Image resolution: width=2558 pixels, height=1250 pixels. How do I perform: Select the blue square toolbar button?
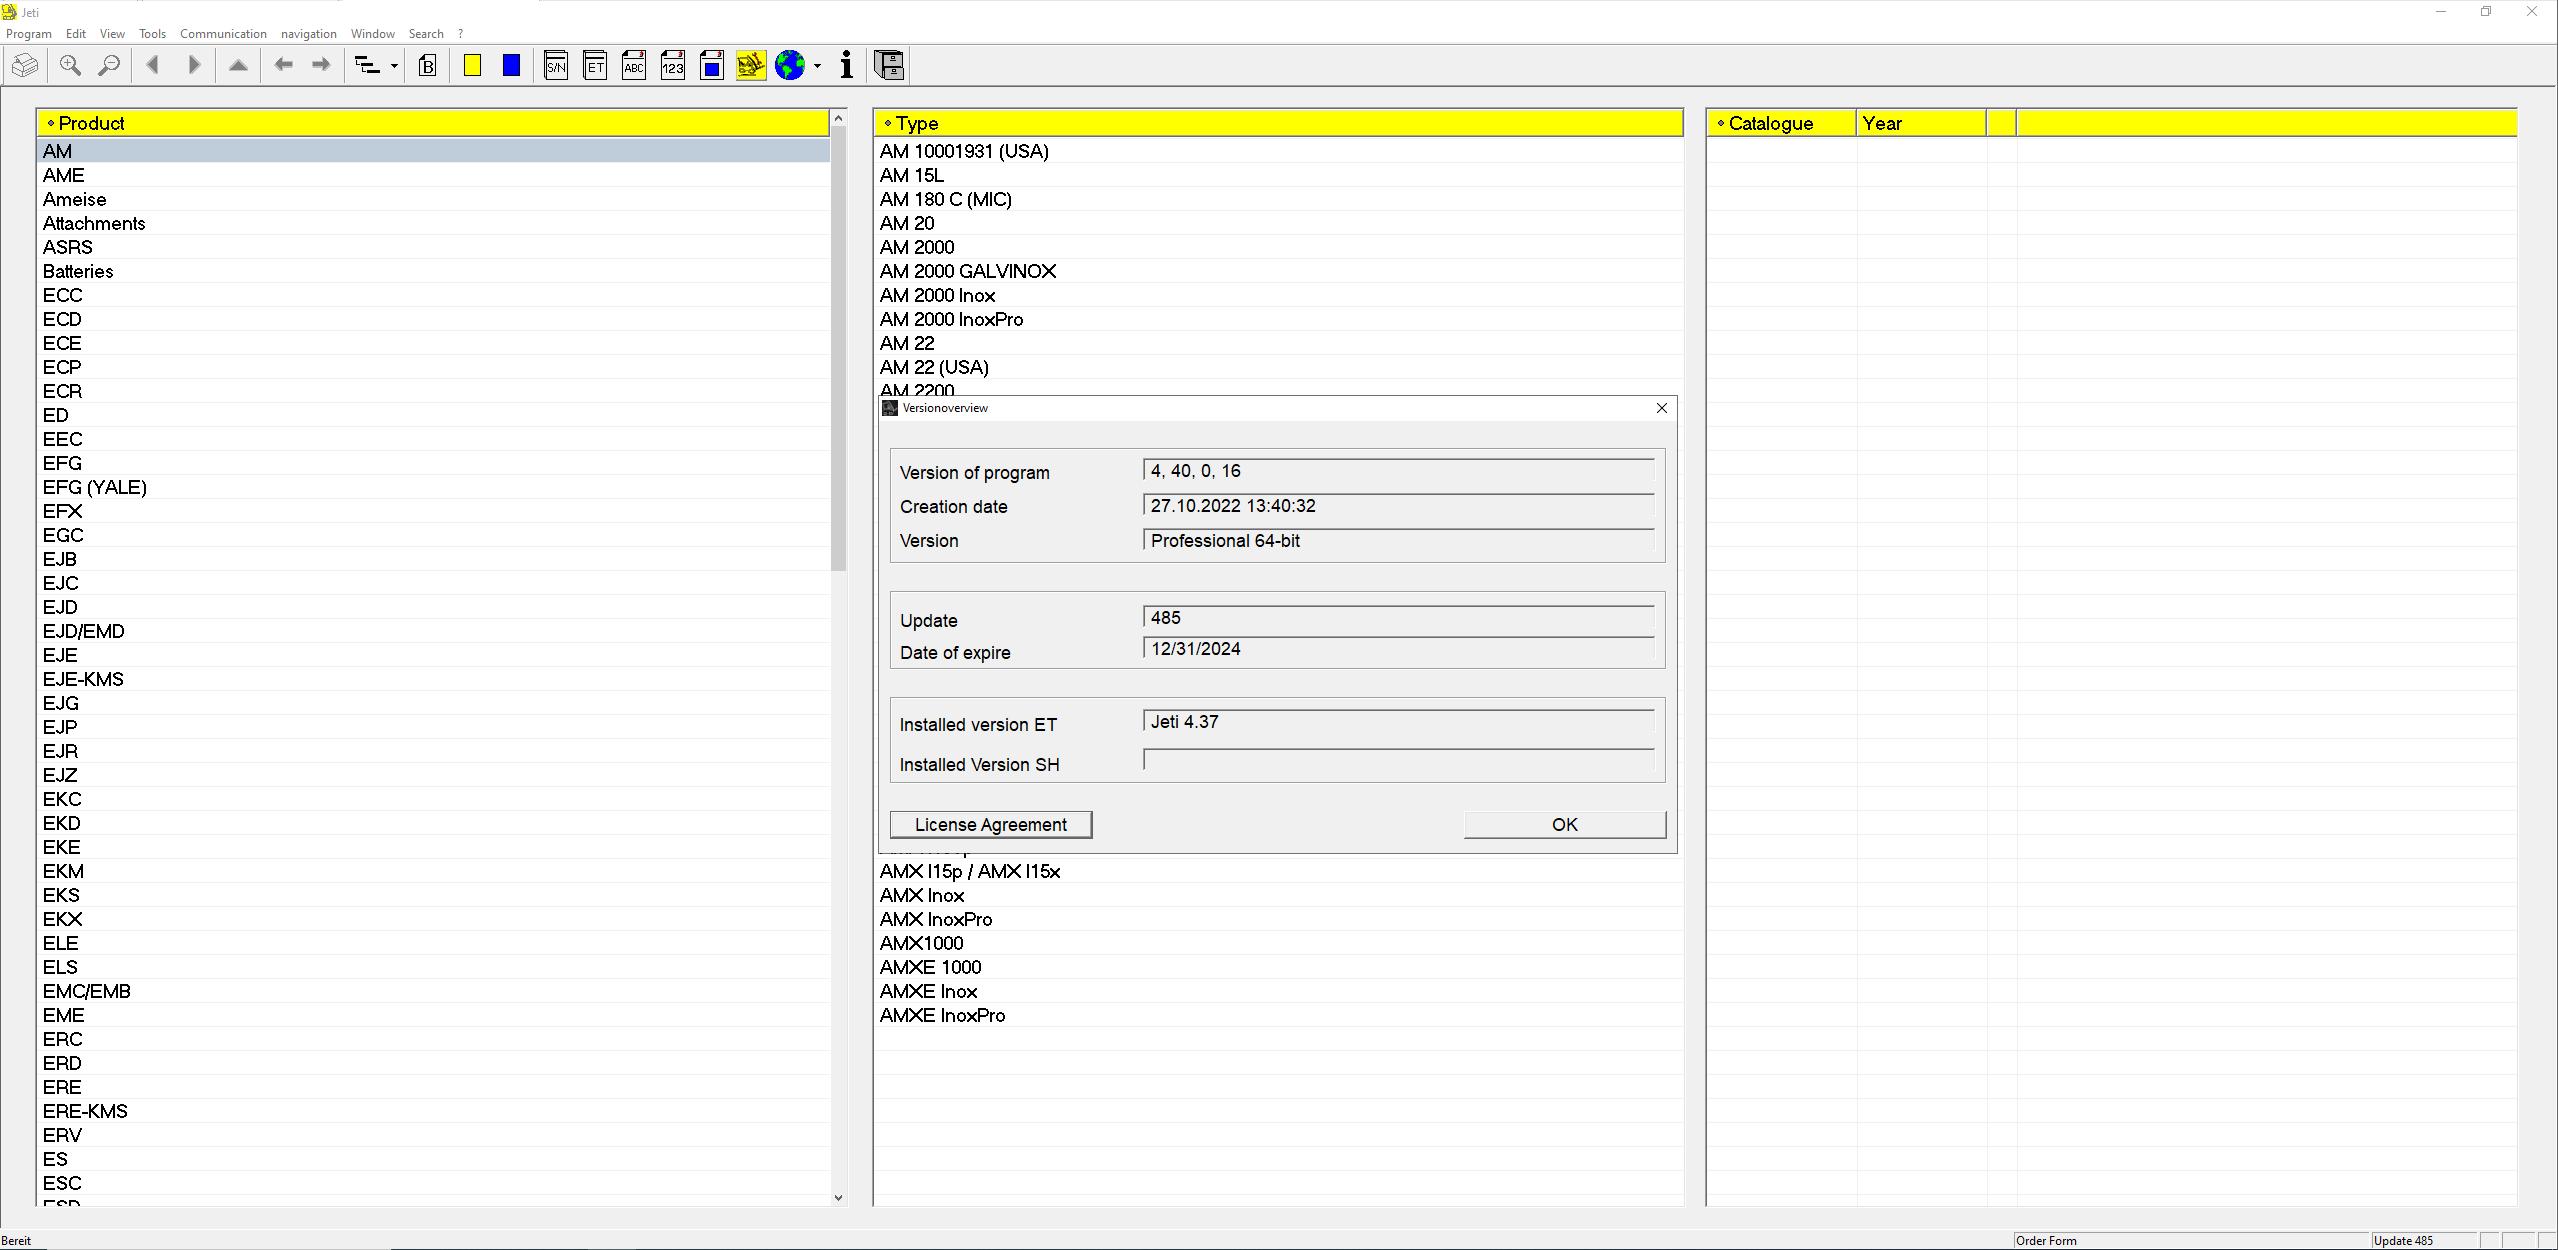click(x=511, y=66)
